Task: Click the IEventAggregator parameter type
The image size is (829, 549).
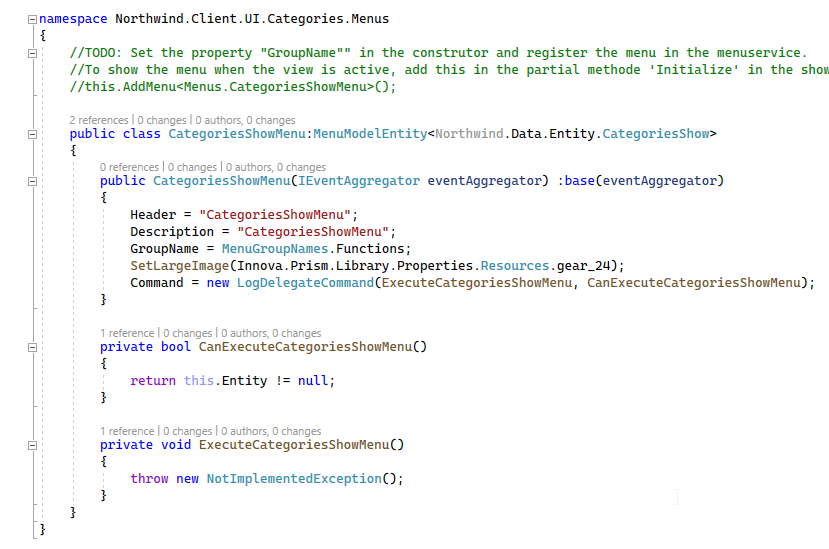Action: (359, 181)
